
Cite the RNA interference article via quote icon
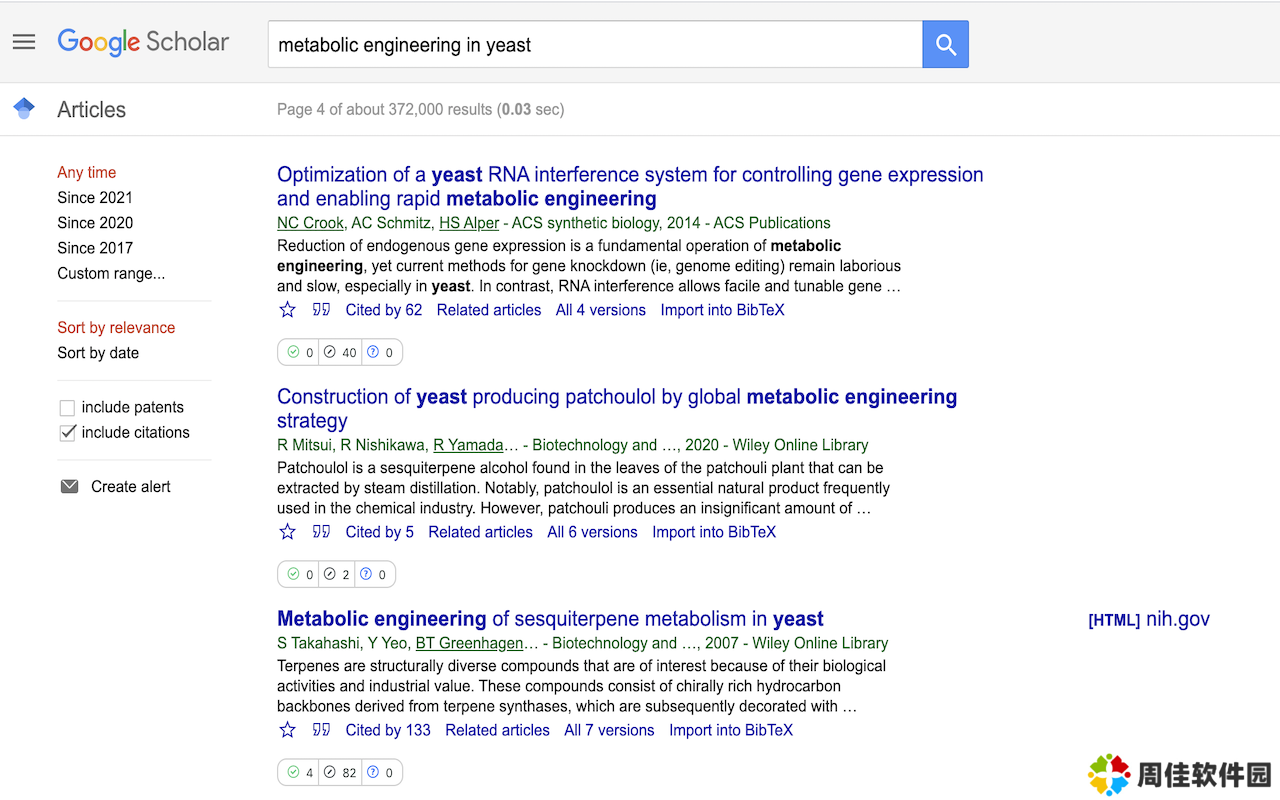point(321,310)
